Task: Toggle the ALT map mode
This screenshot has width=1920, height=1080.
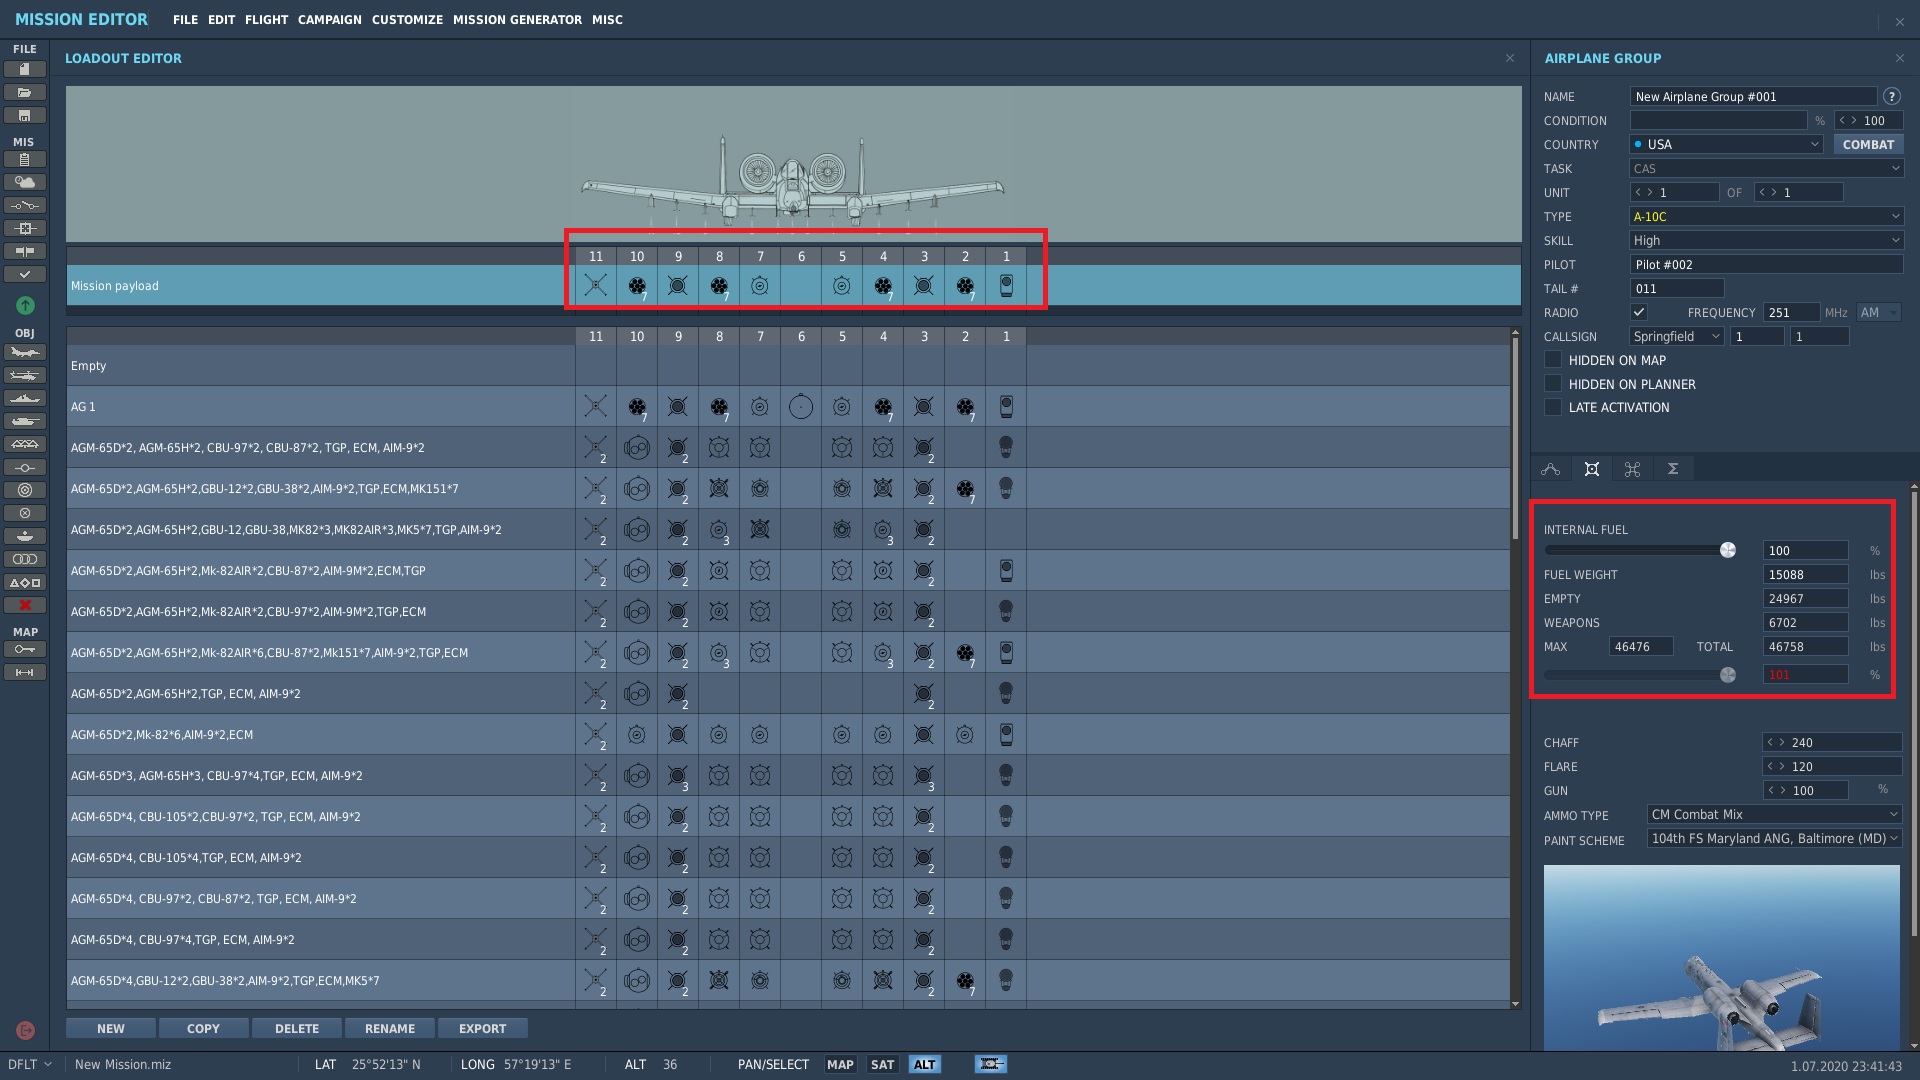Action: click(924, 1064)
